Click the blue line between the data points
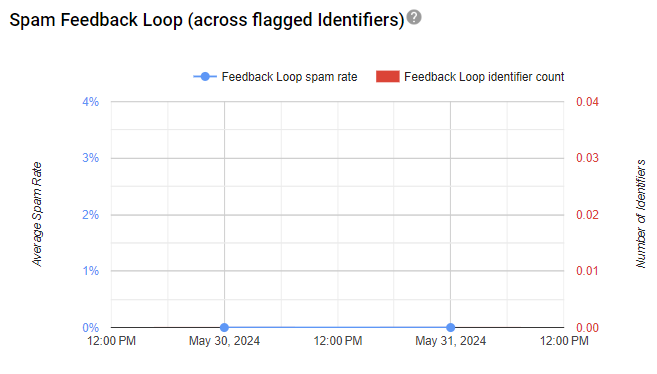657x374 pixels. tap(337, 327)
